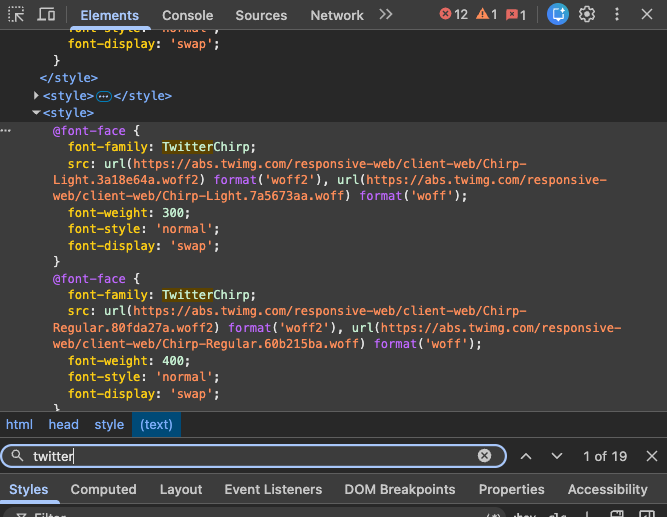Open the Layout sidebar tab
Image resolution: width=667 pixels, height=517 pixels.
(181, 489)
